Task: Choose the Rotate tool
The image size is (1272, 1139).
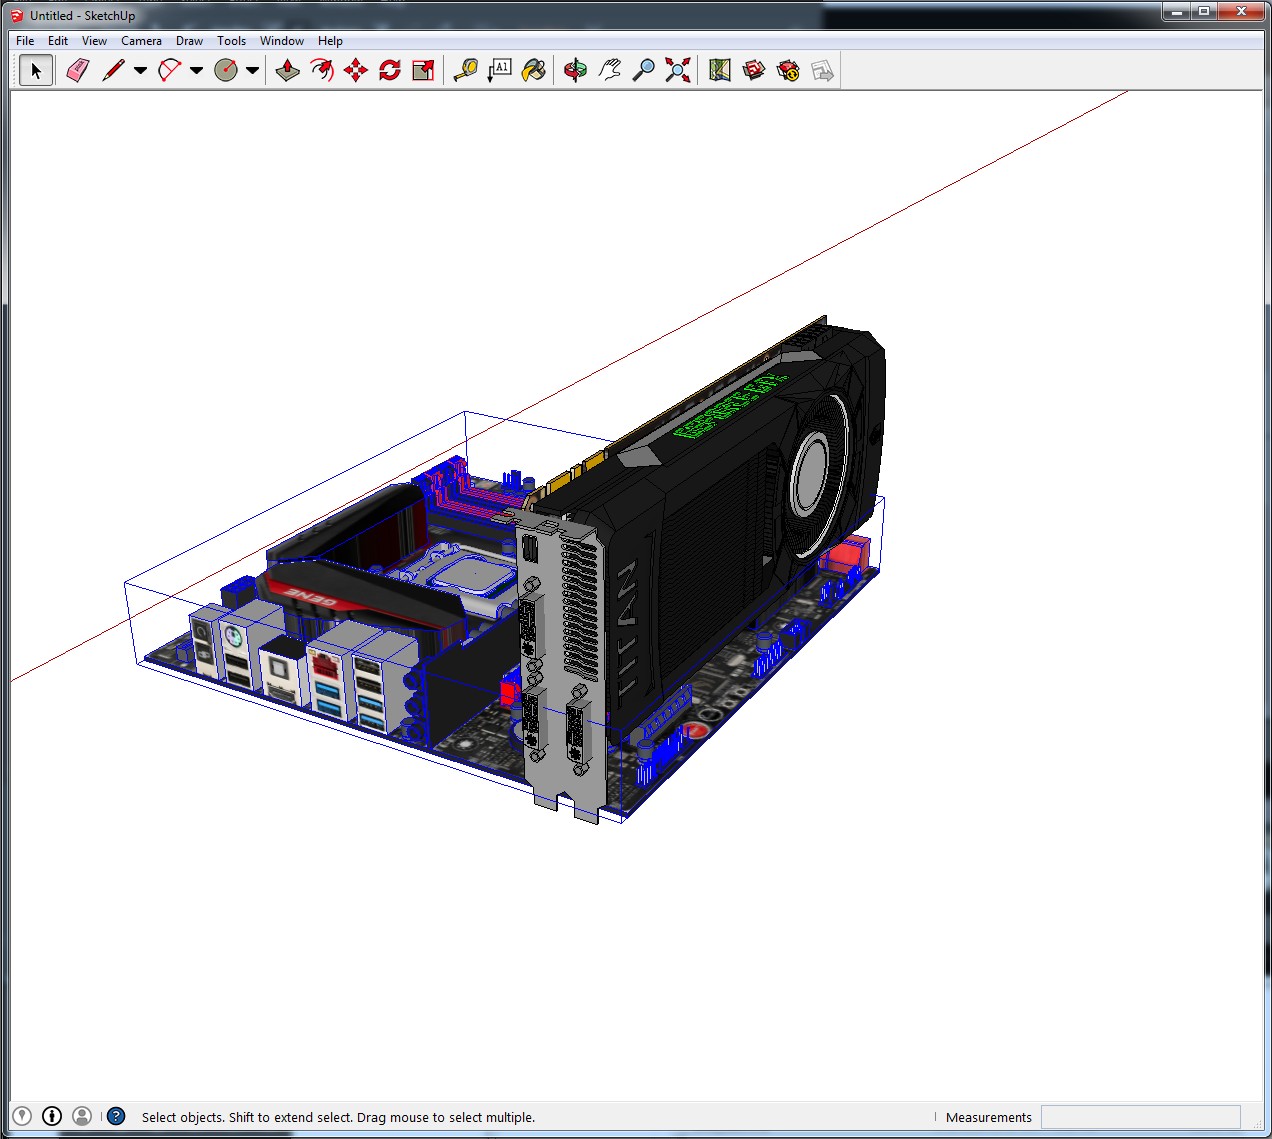Action: (x=390, y=70)
